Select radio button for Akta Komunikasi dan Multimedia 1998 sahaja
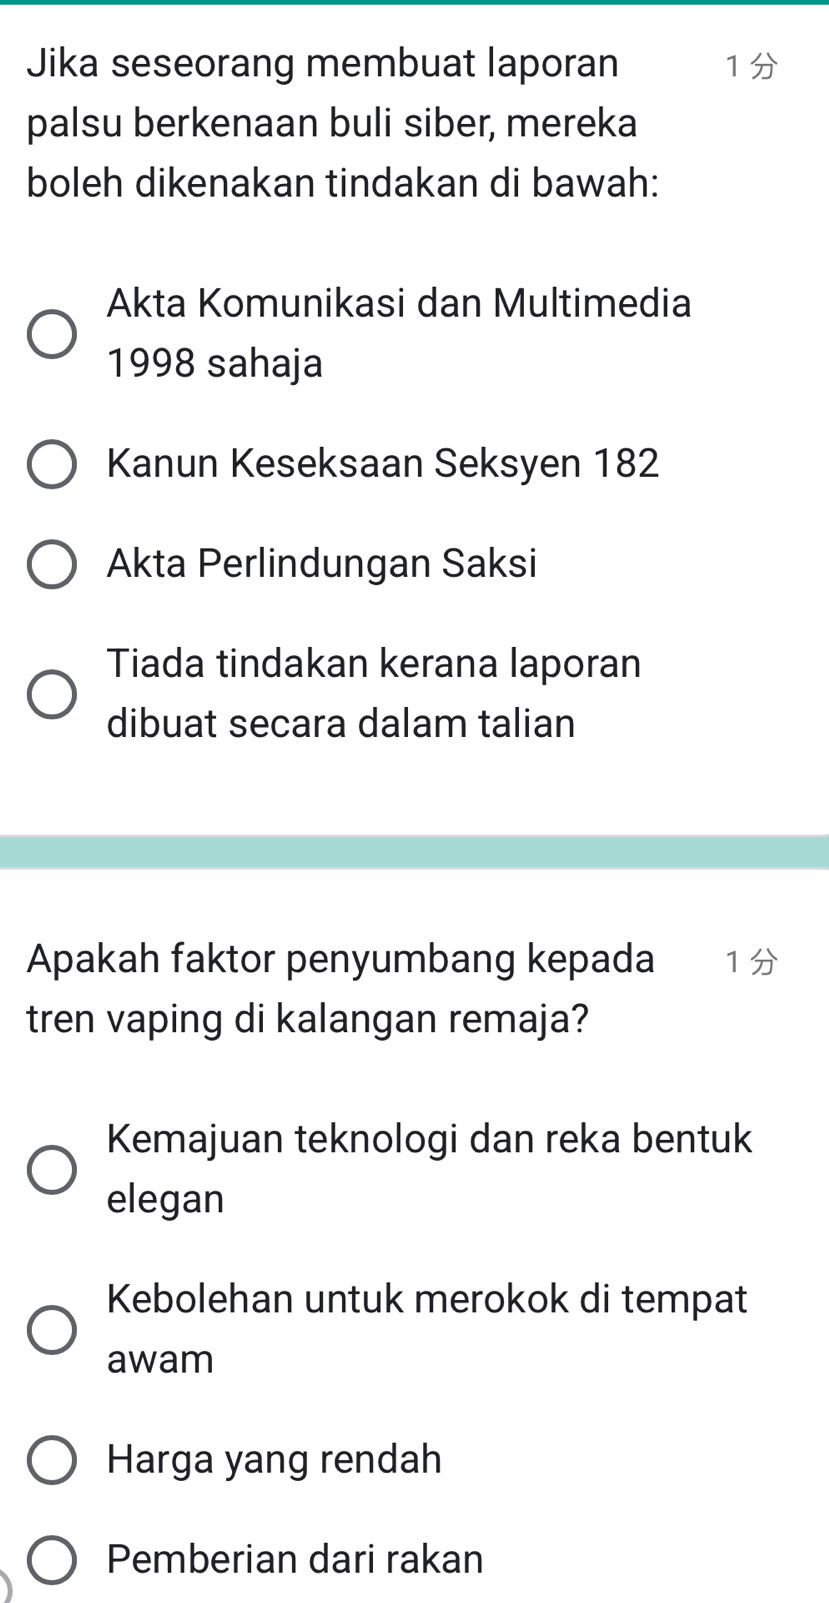Viewport: 829px width, 1603px height. pos(51,334)
